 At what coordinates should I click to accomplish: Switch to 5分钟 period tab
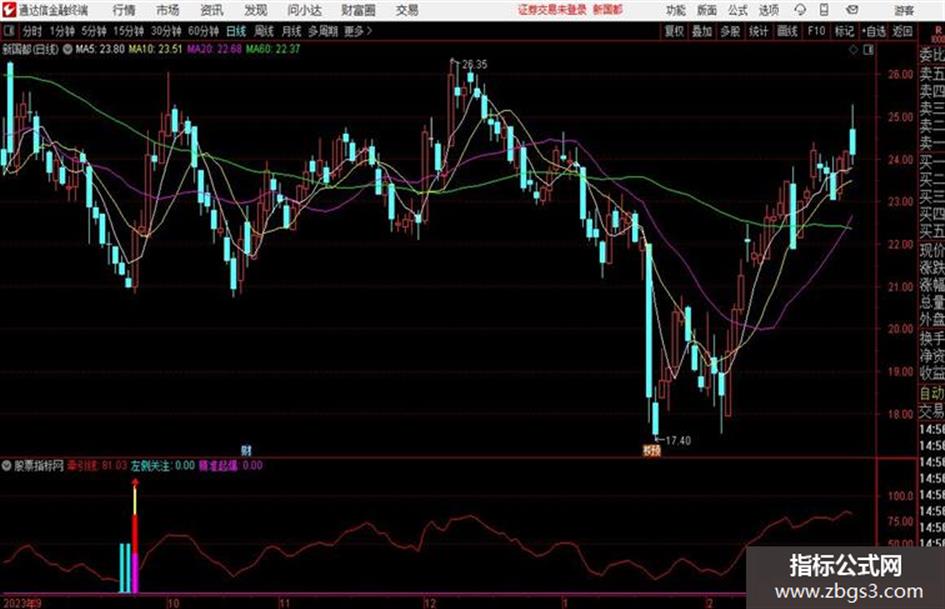point(93,31)
